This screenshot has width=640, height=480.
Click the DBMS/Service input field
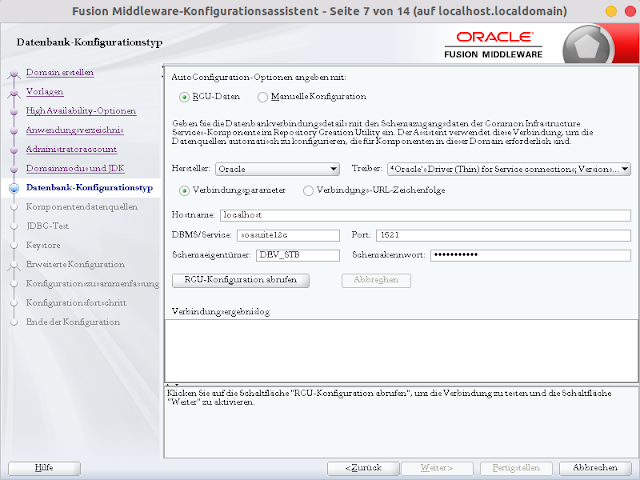coord(288,235)
